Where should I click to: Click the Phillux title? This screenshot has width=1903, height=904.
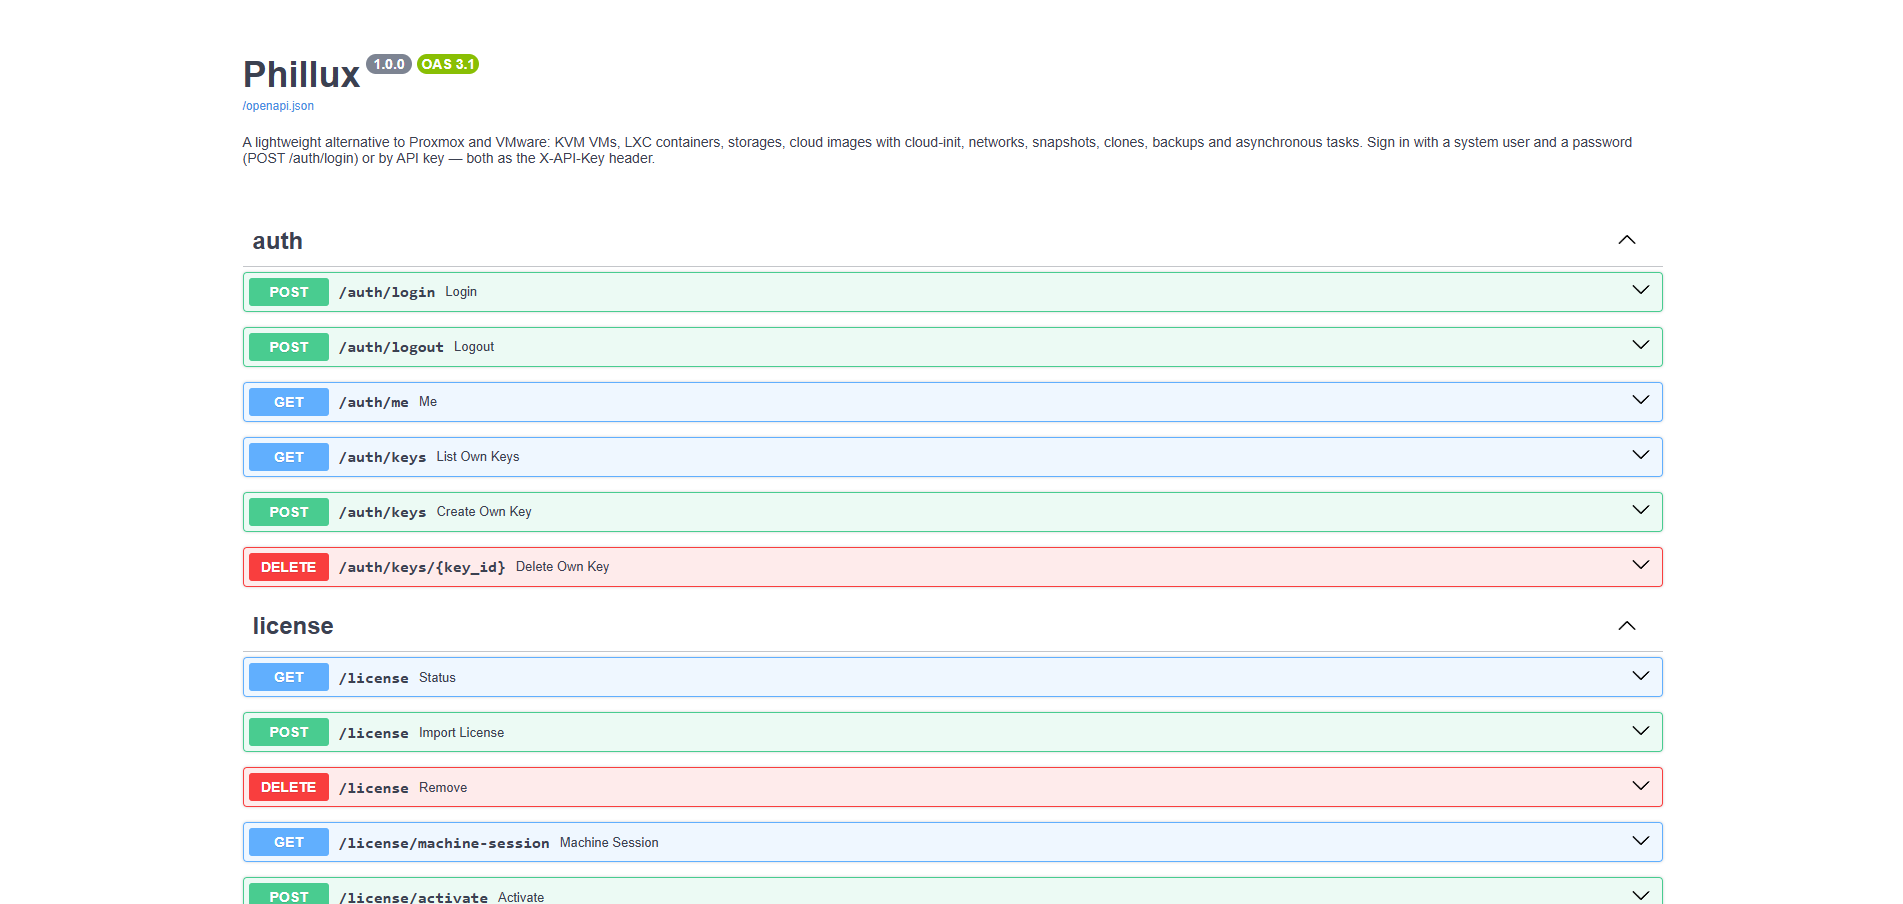click(x=301, y=75)
